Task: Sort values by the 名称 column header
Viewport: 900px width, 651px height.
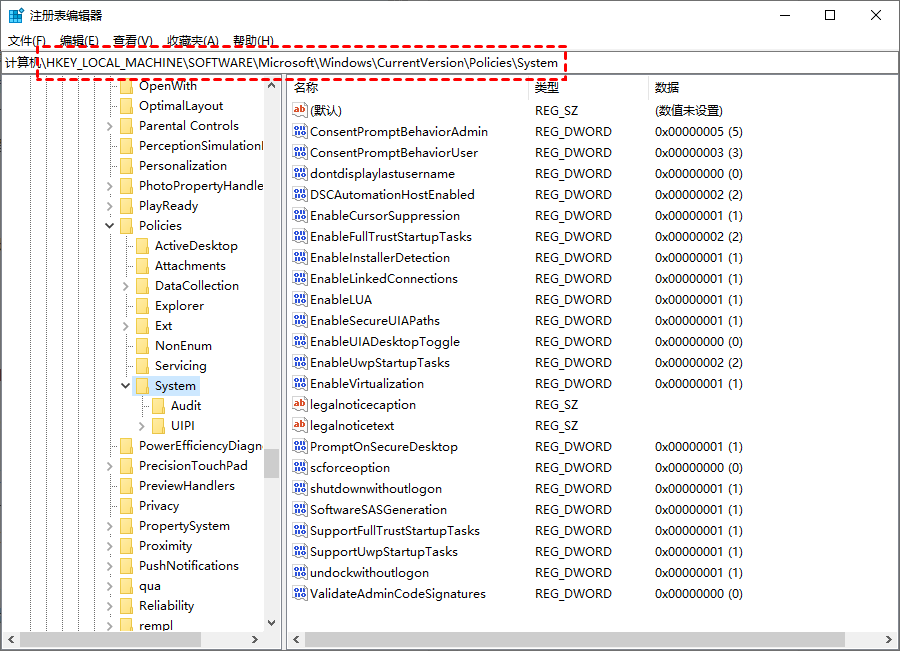Action: 408,87
